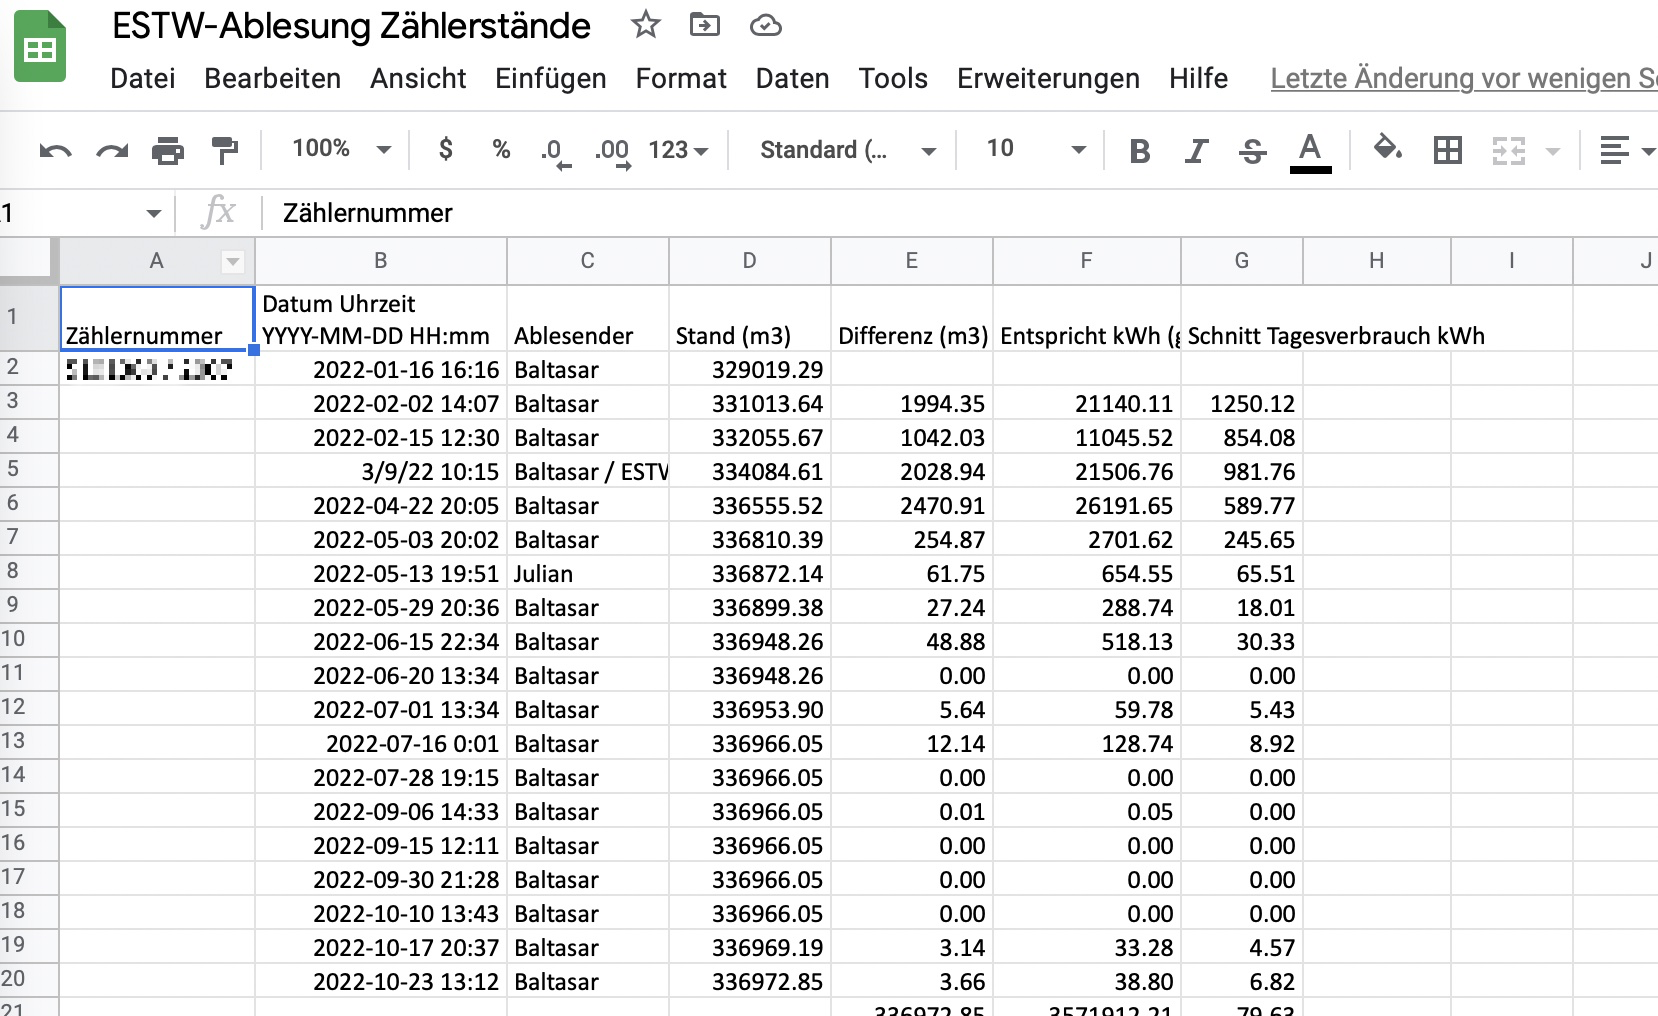
Task: Open the borders tool
Action: tap(1447, 151)
